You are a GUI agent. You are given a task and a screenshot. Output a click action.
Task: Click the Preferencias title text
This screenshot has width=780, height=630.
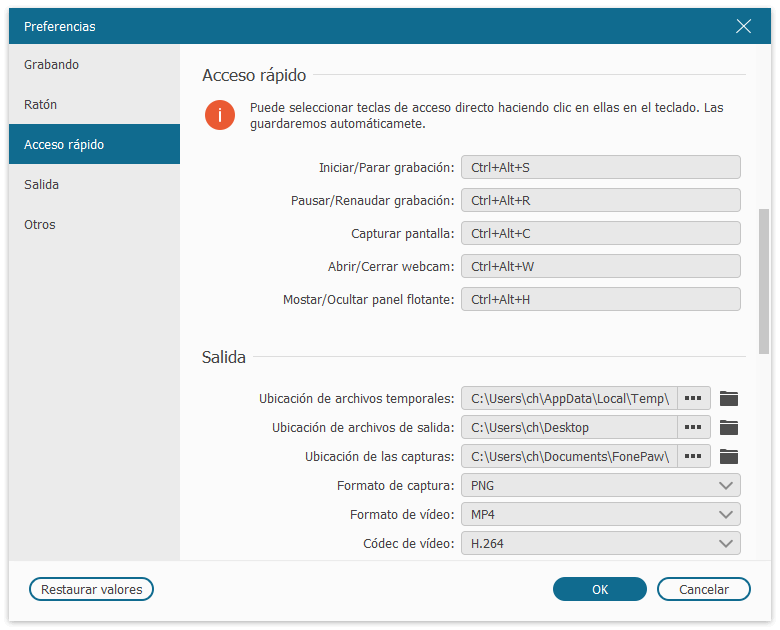pos(60,26)
